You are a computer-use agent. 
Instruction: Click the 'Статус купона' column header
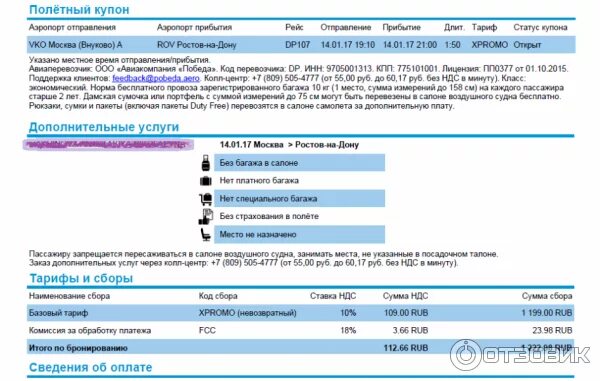540,27
